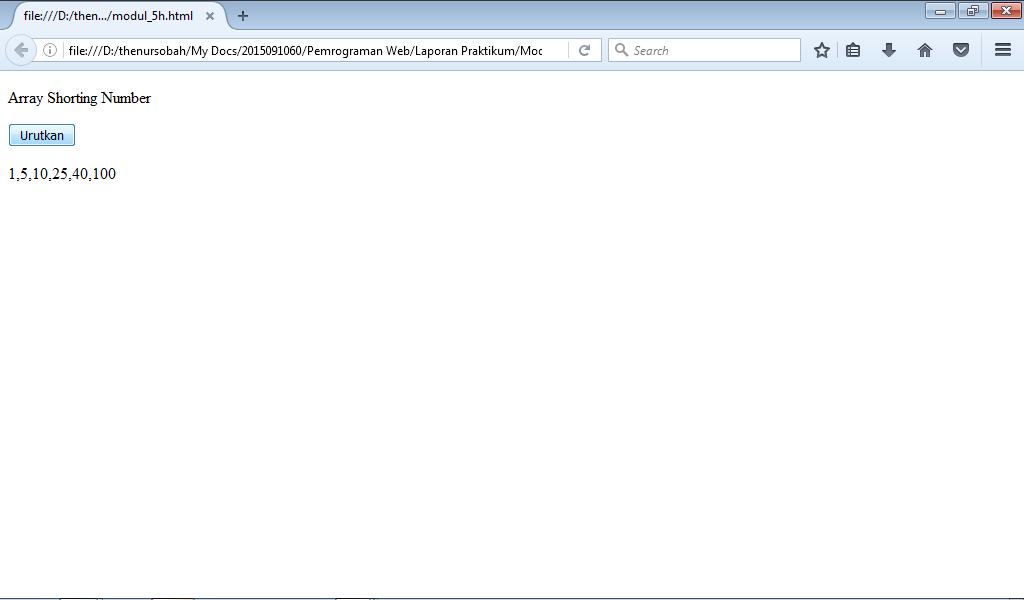Image resolution: width=1024 pixels, height=600 pixels.
Task: Close the modul_5h.html tab
Action: coord(209,16)
